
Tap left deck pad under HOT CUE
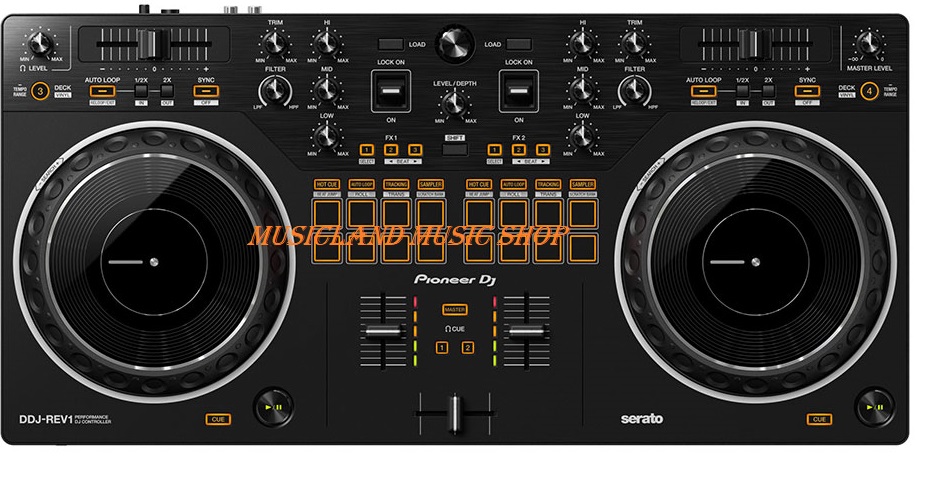pos(327,214)
